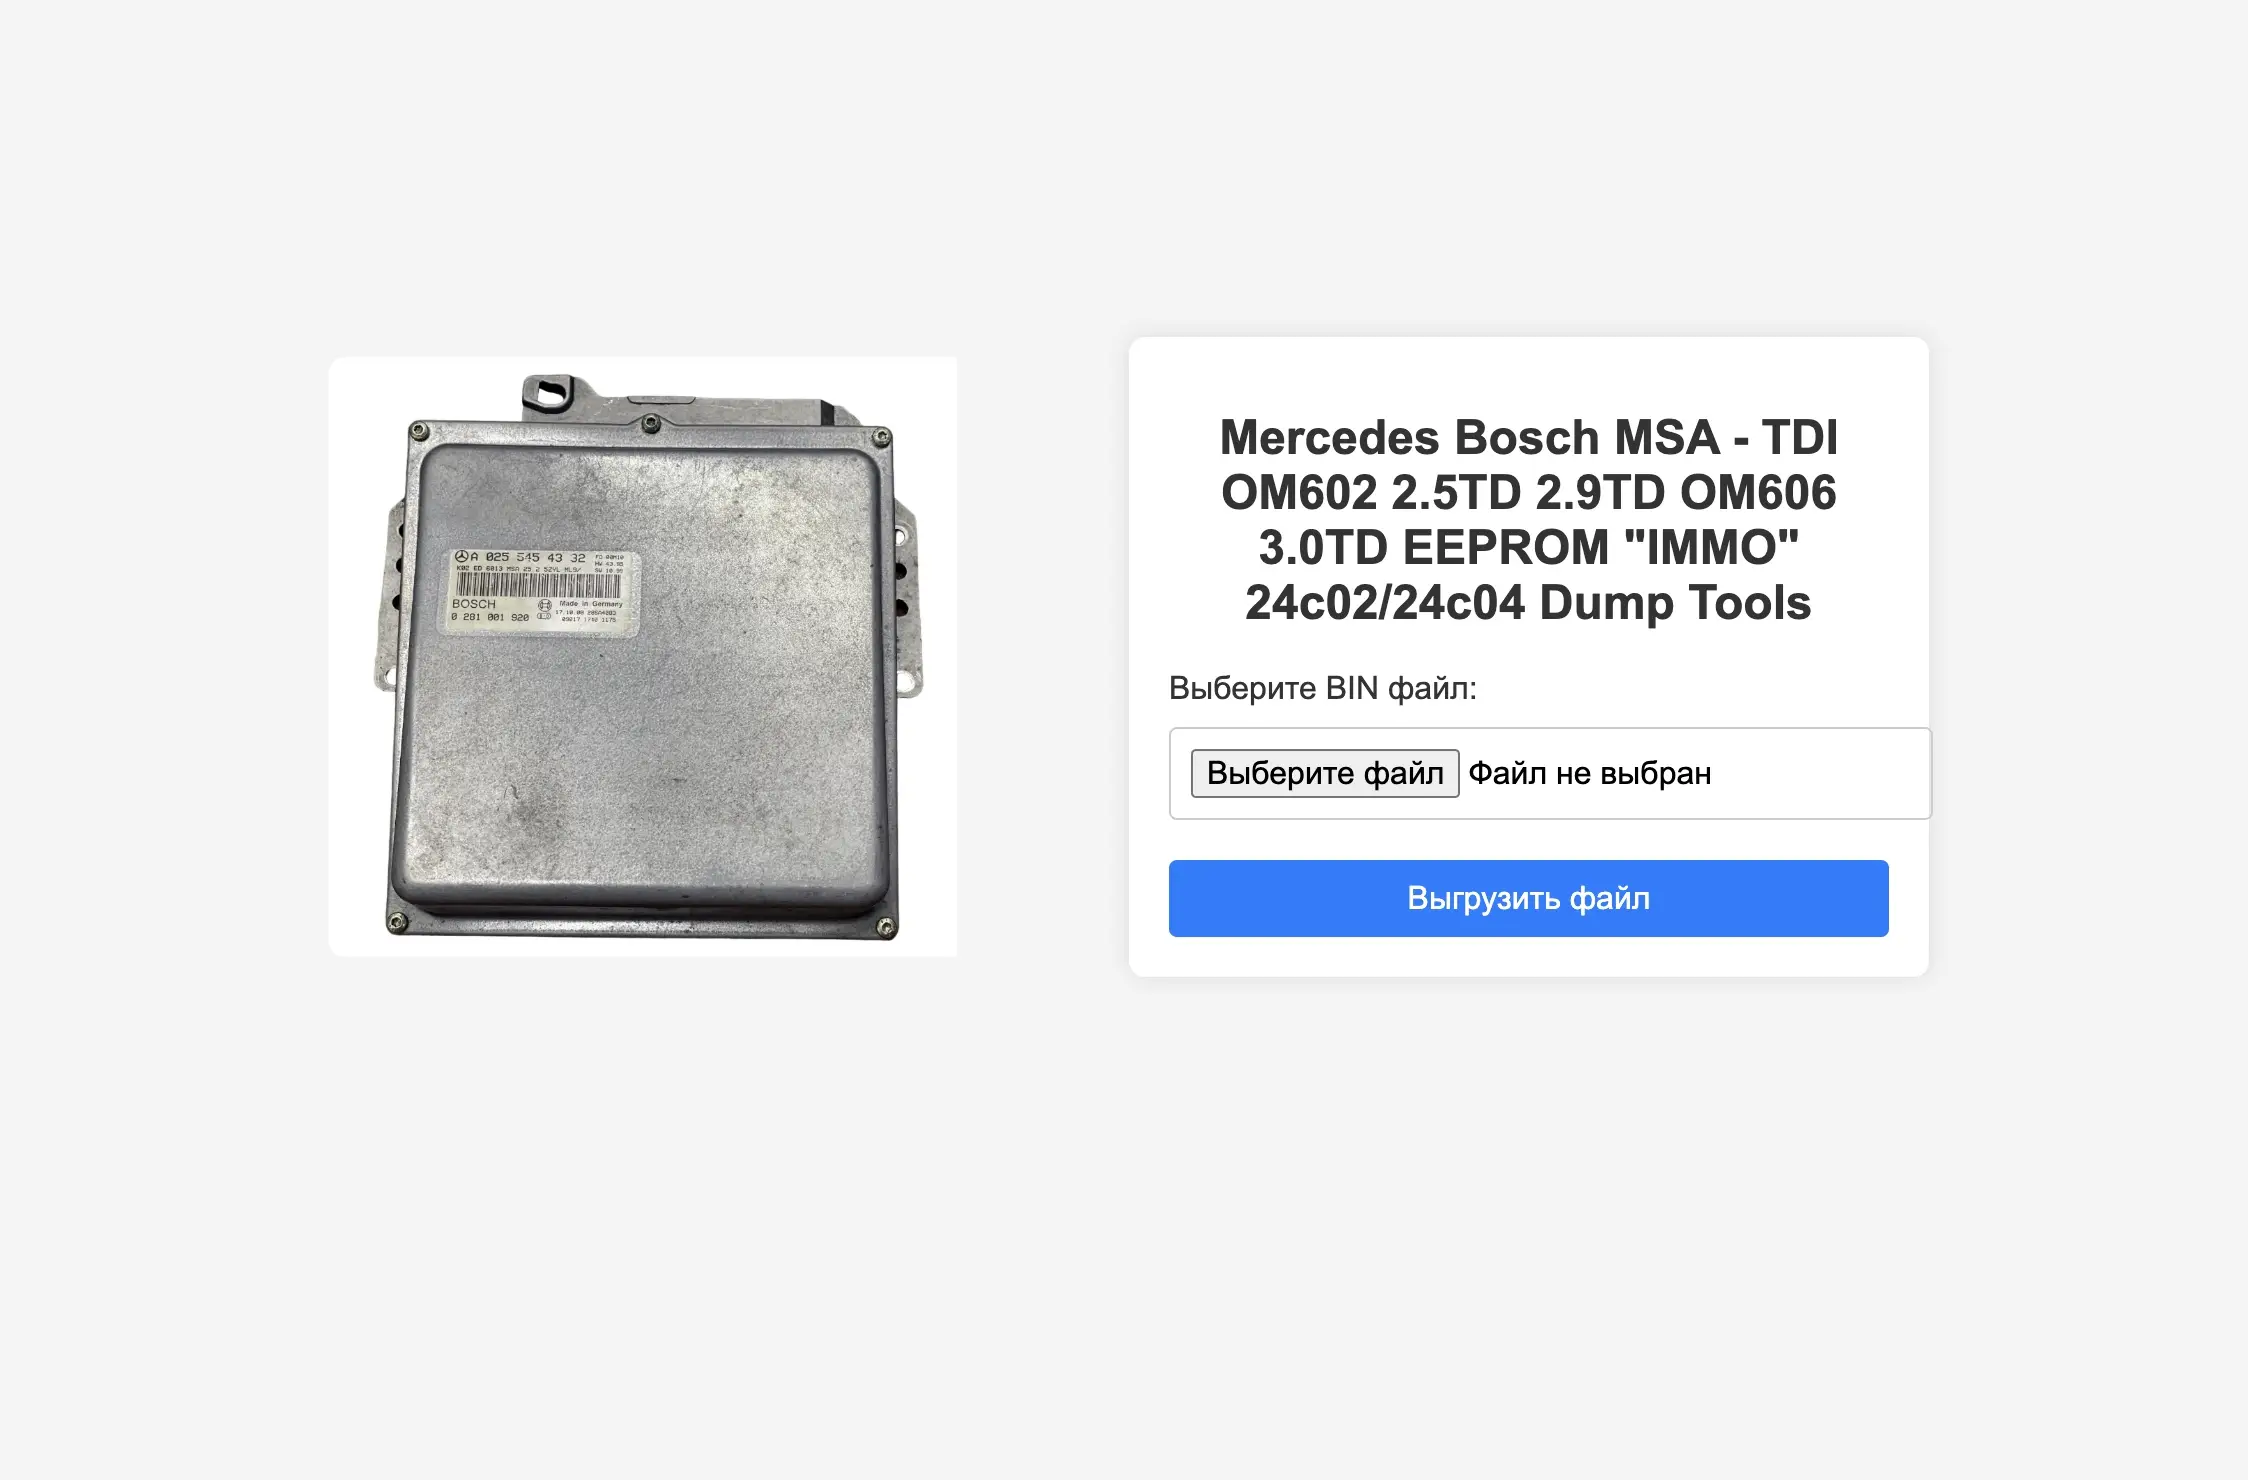
Task: Click the Bosch armature circle icon on sticker
Action: pyautogui.click(x=545, y=605)
